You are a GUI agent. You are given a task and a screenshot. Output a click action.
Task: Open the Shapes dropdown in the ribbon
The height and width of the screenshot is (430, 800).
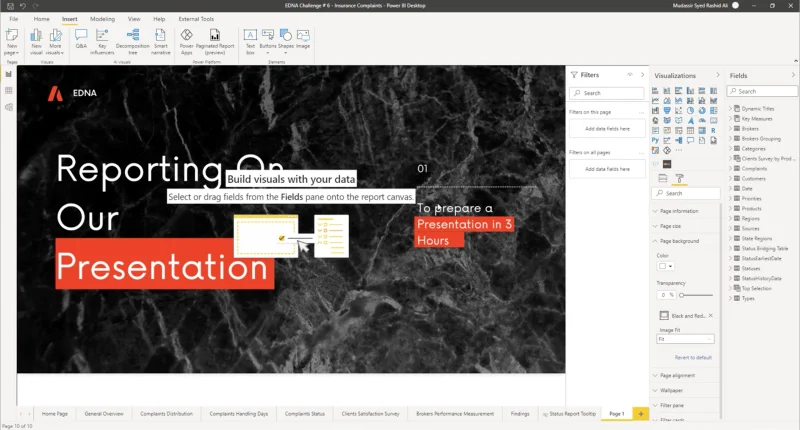286,42
